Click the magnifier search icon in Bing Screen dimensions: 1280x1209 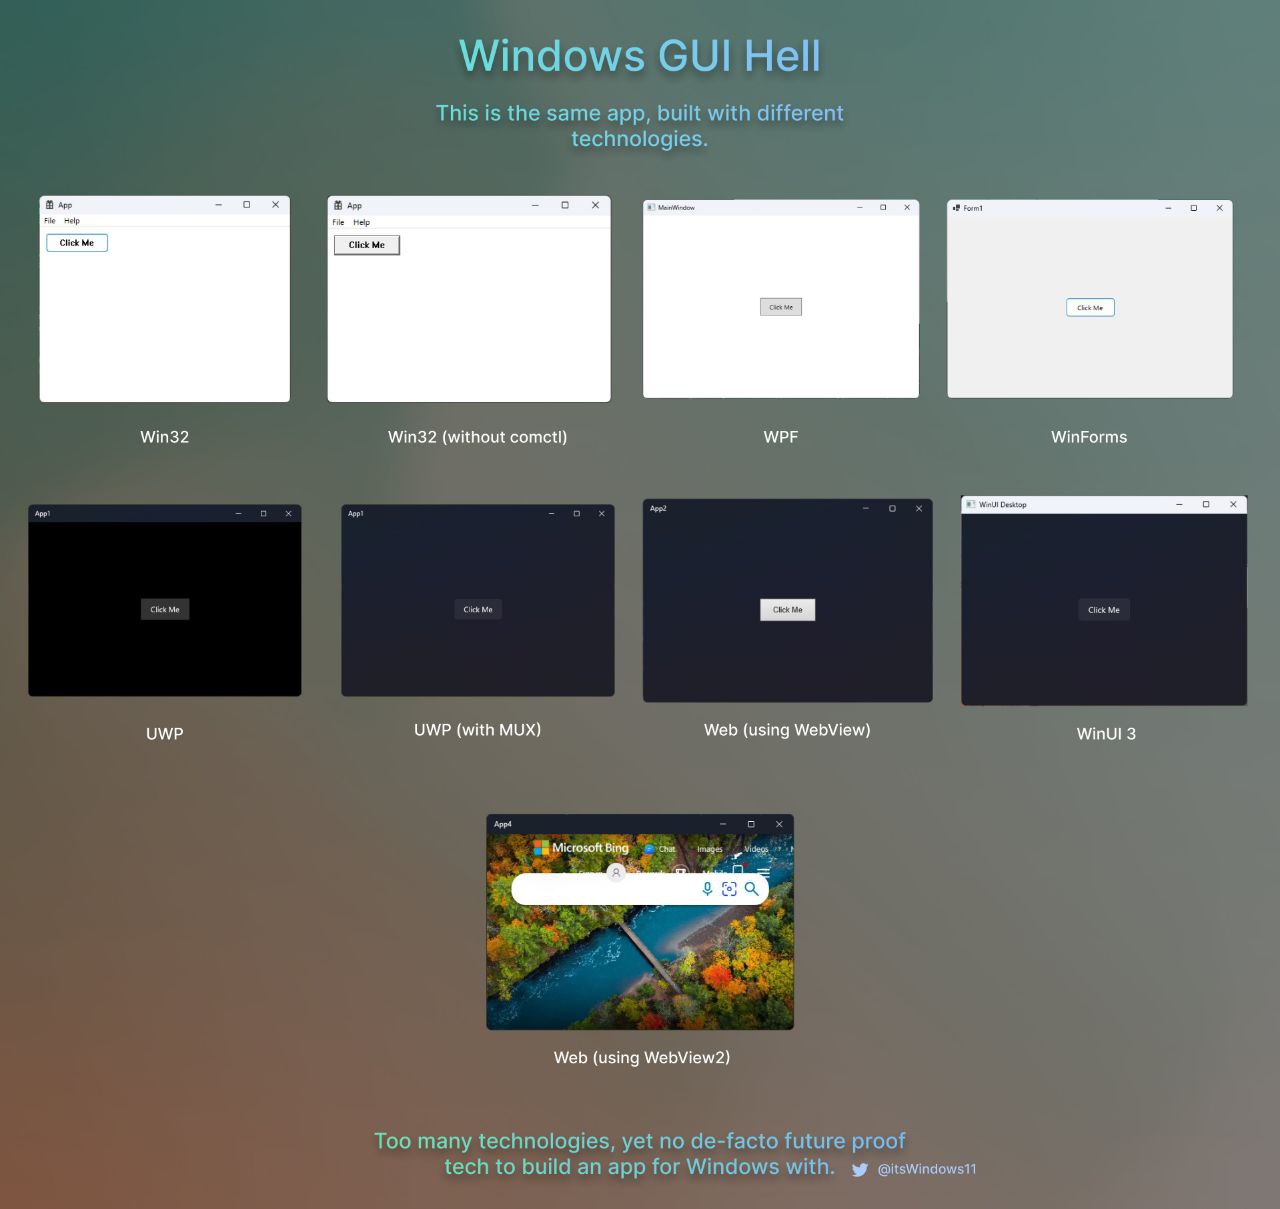(x=752, y=888)
